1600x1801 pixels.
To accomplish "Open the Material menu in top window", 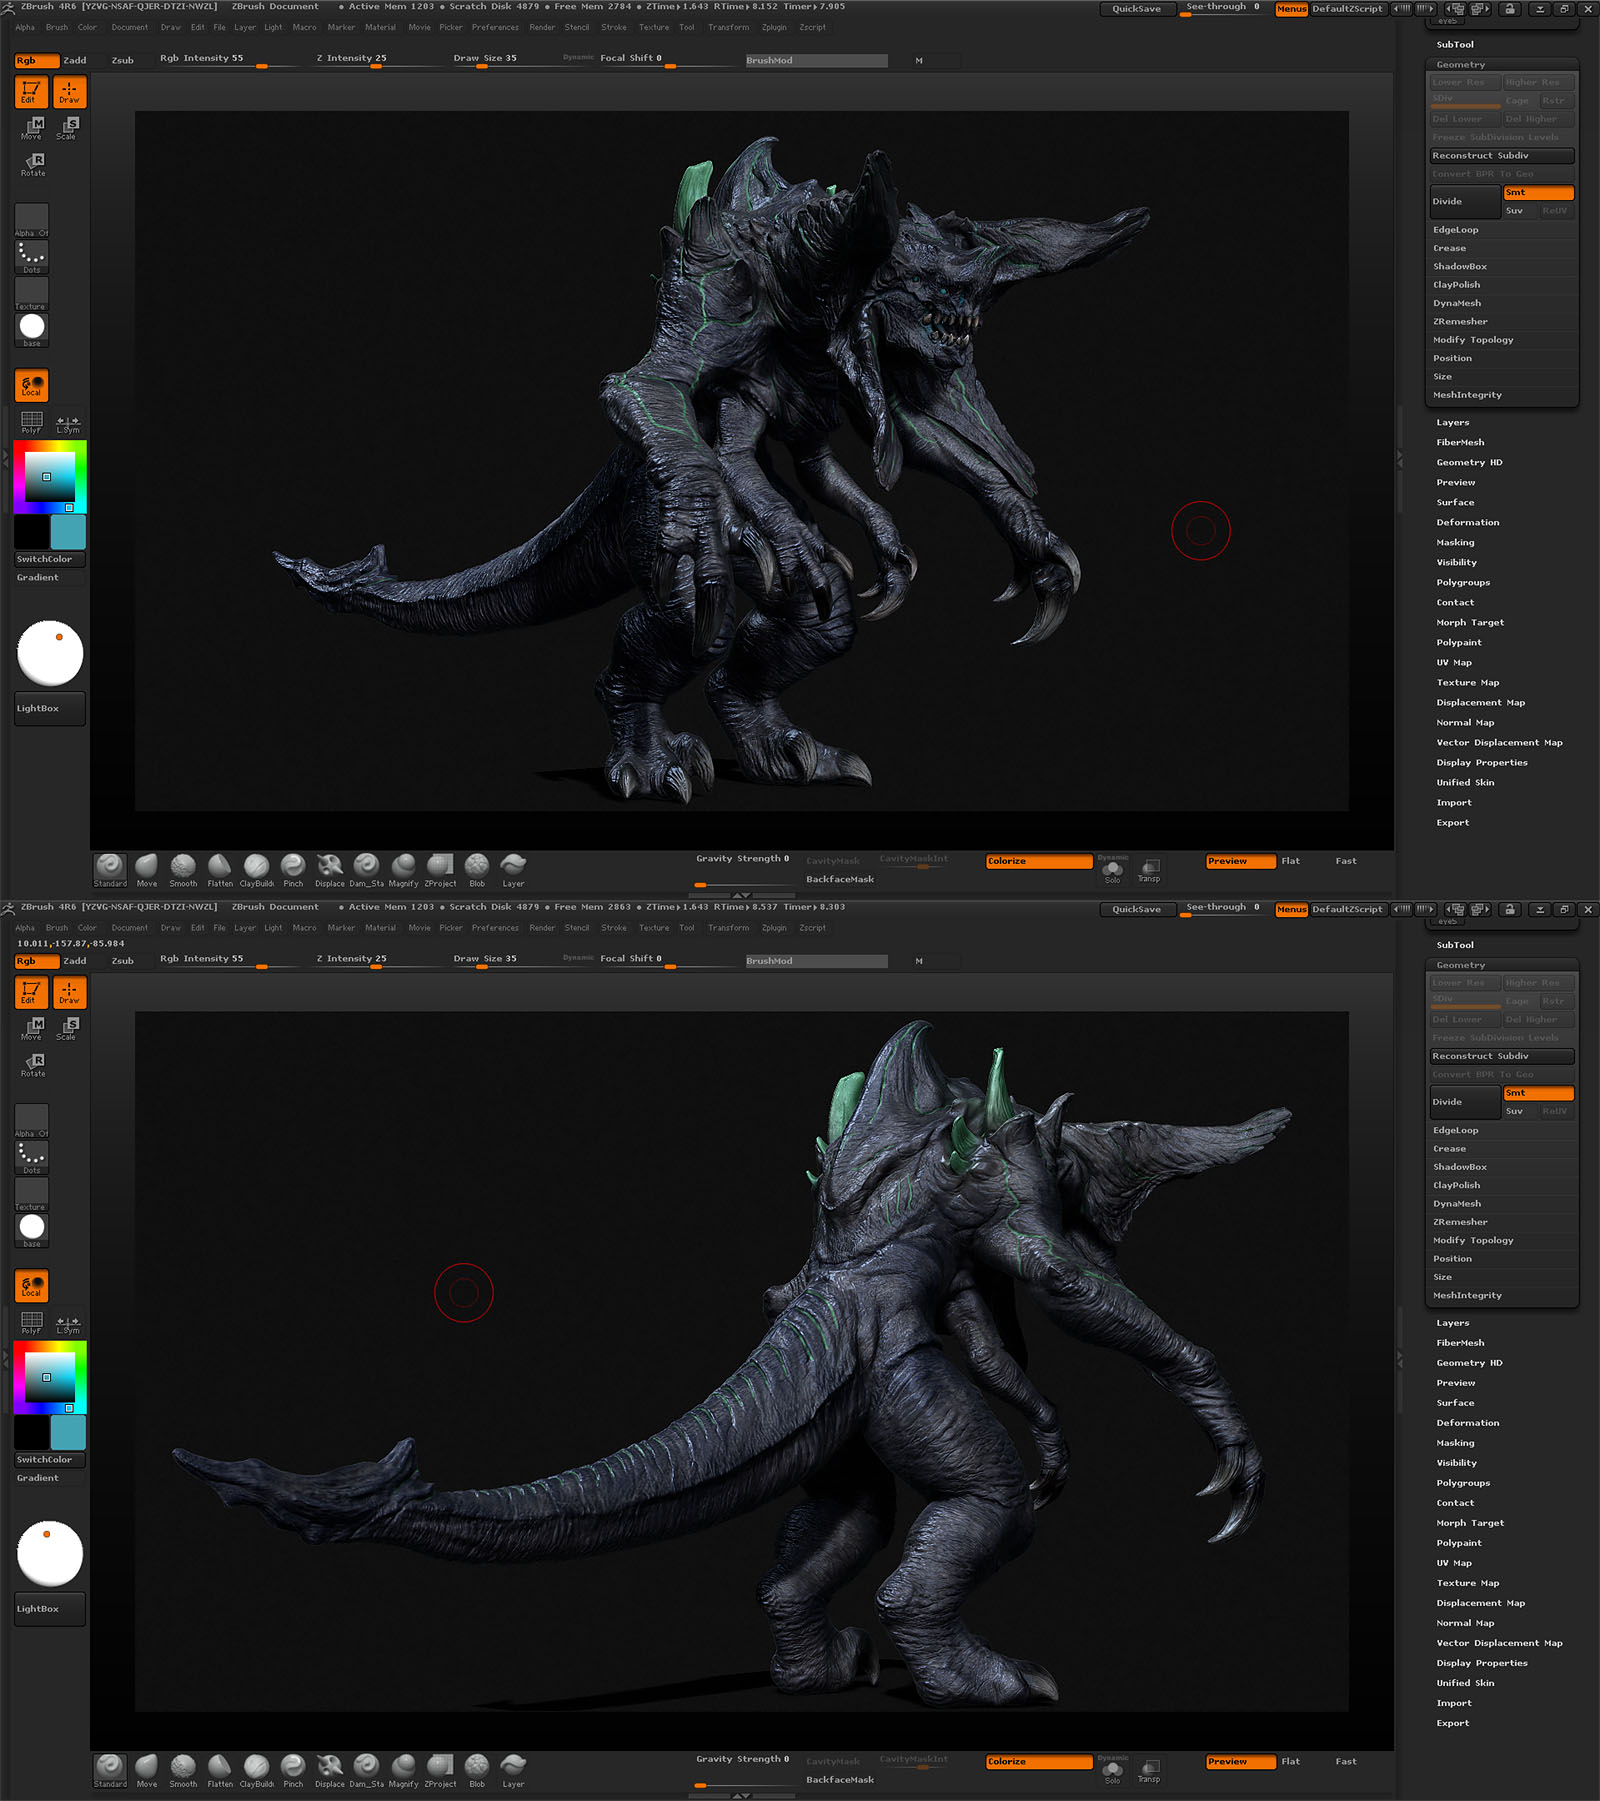I will point(380,28).
